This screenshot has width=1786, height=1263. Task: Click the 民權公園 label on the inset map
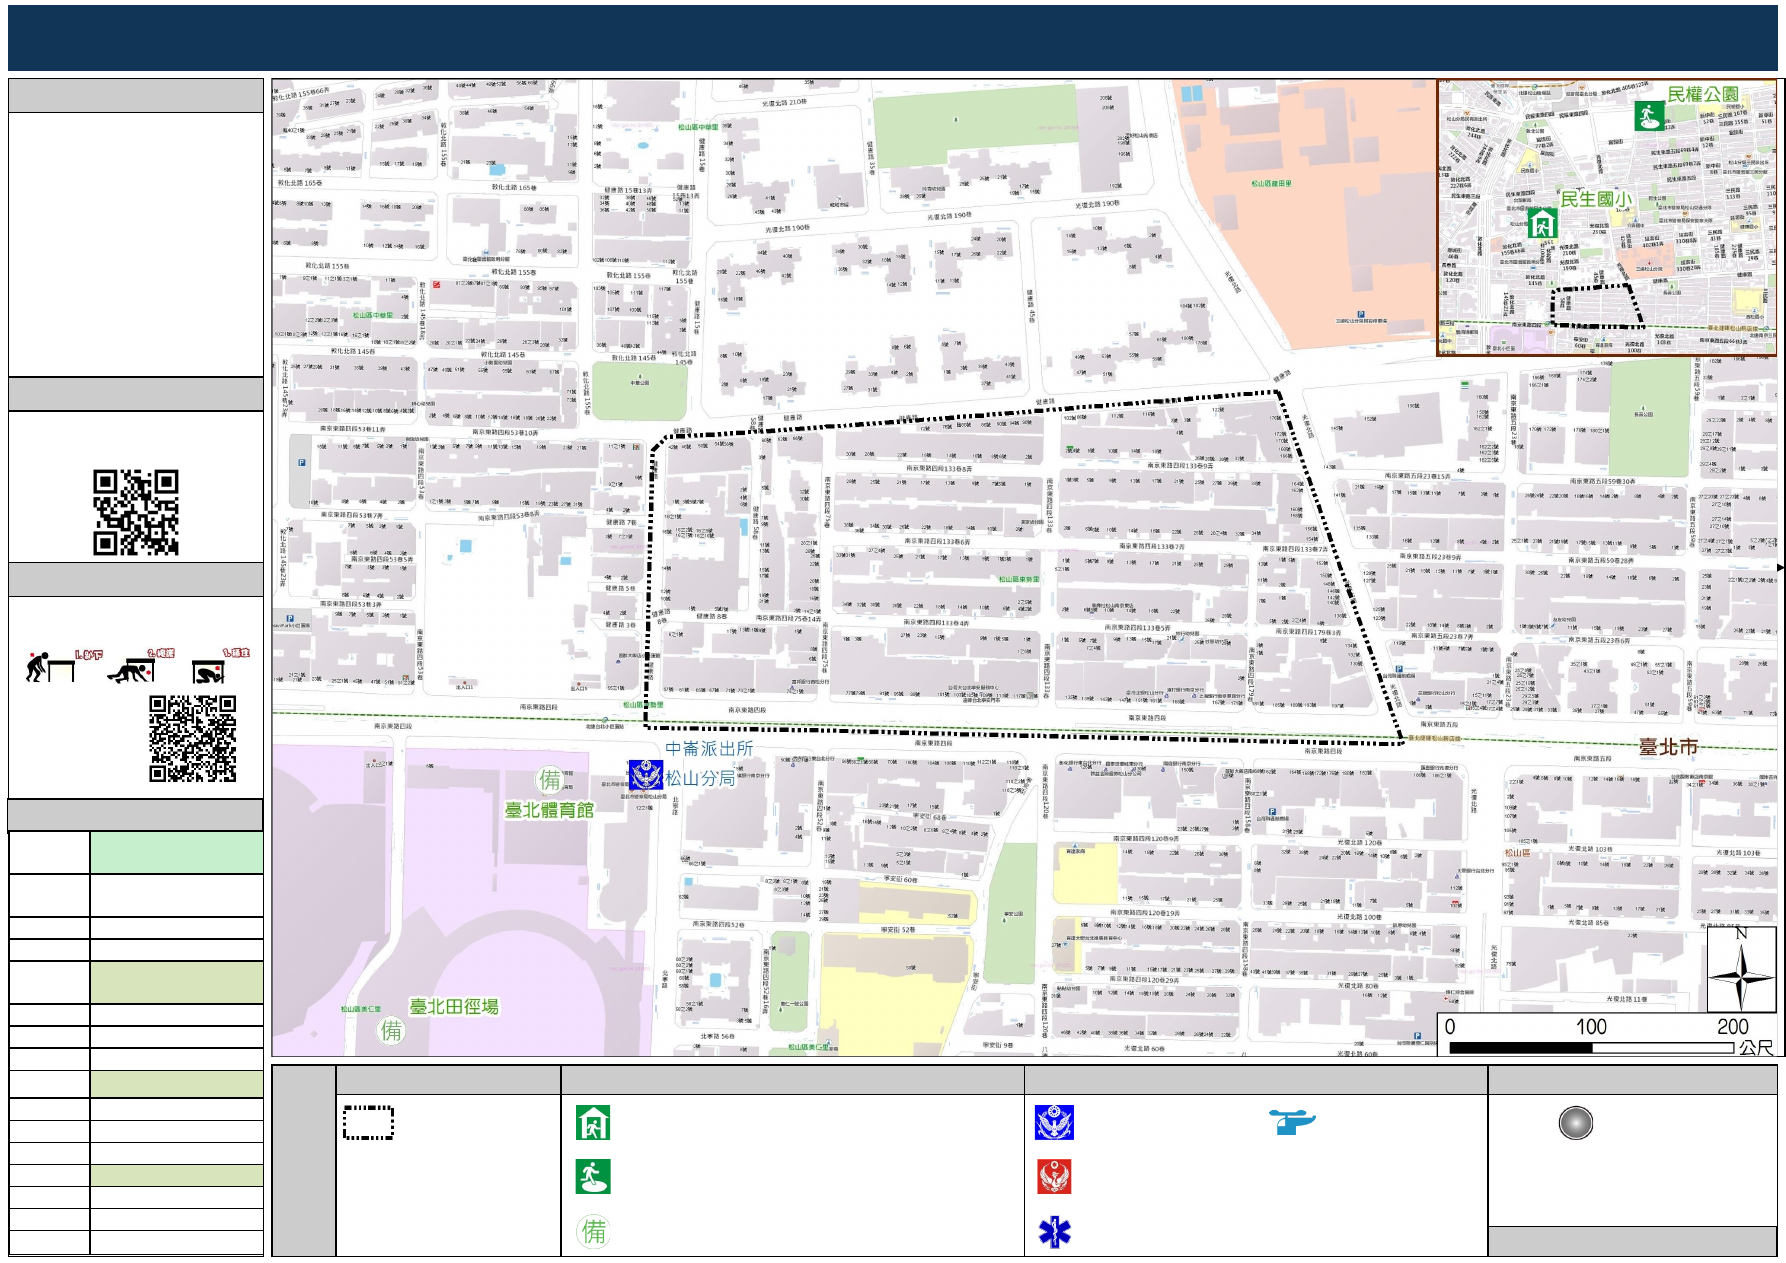(x=1702, y=94)
